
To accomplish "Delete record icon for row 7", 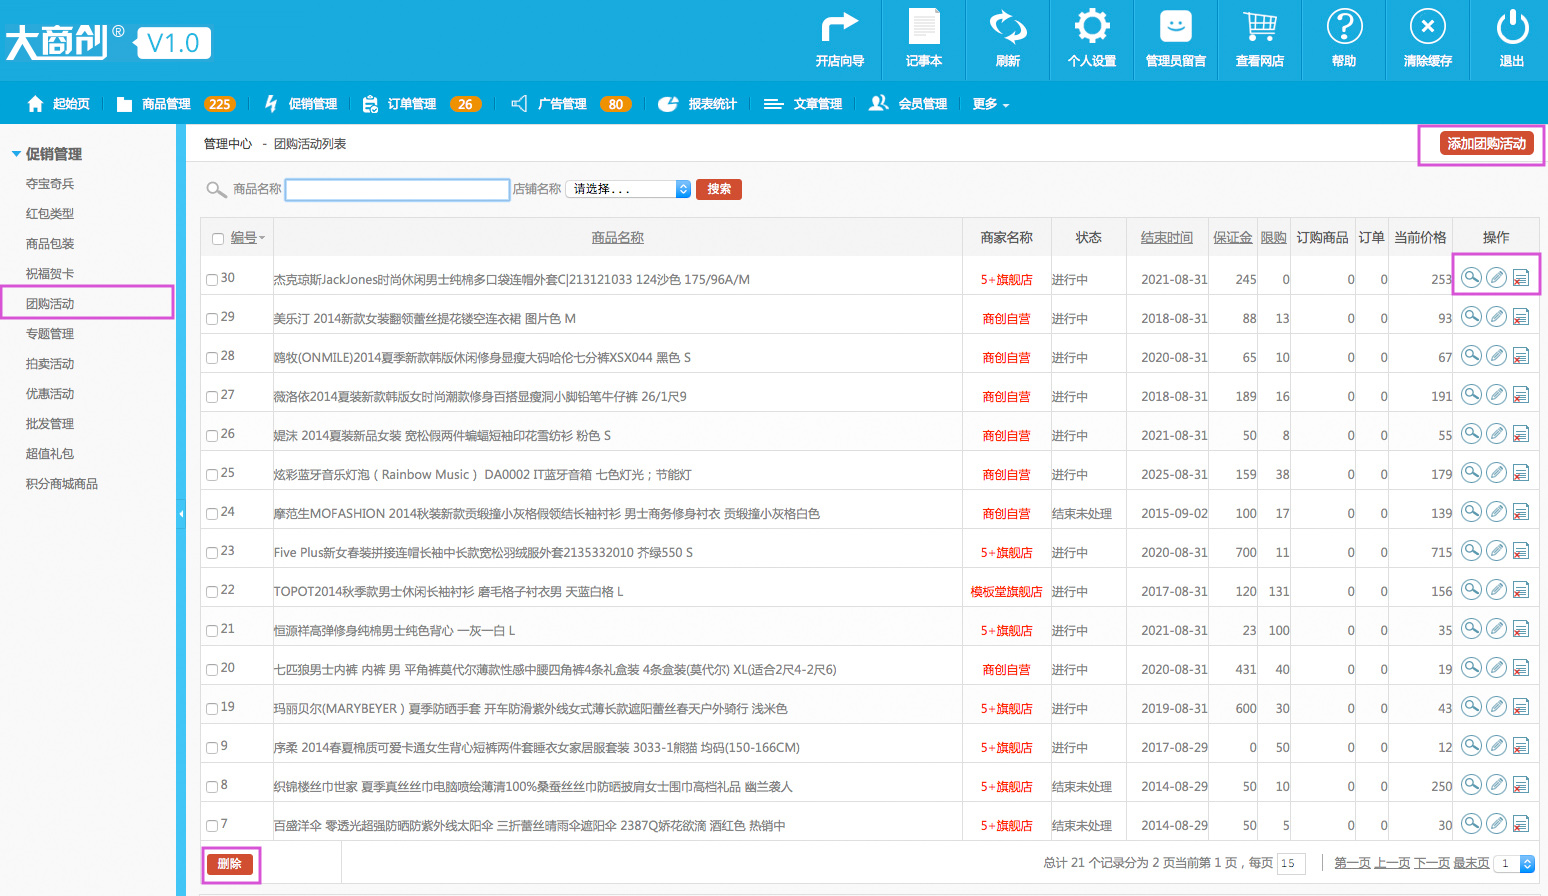I will (1521, 824).
